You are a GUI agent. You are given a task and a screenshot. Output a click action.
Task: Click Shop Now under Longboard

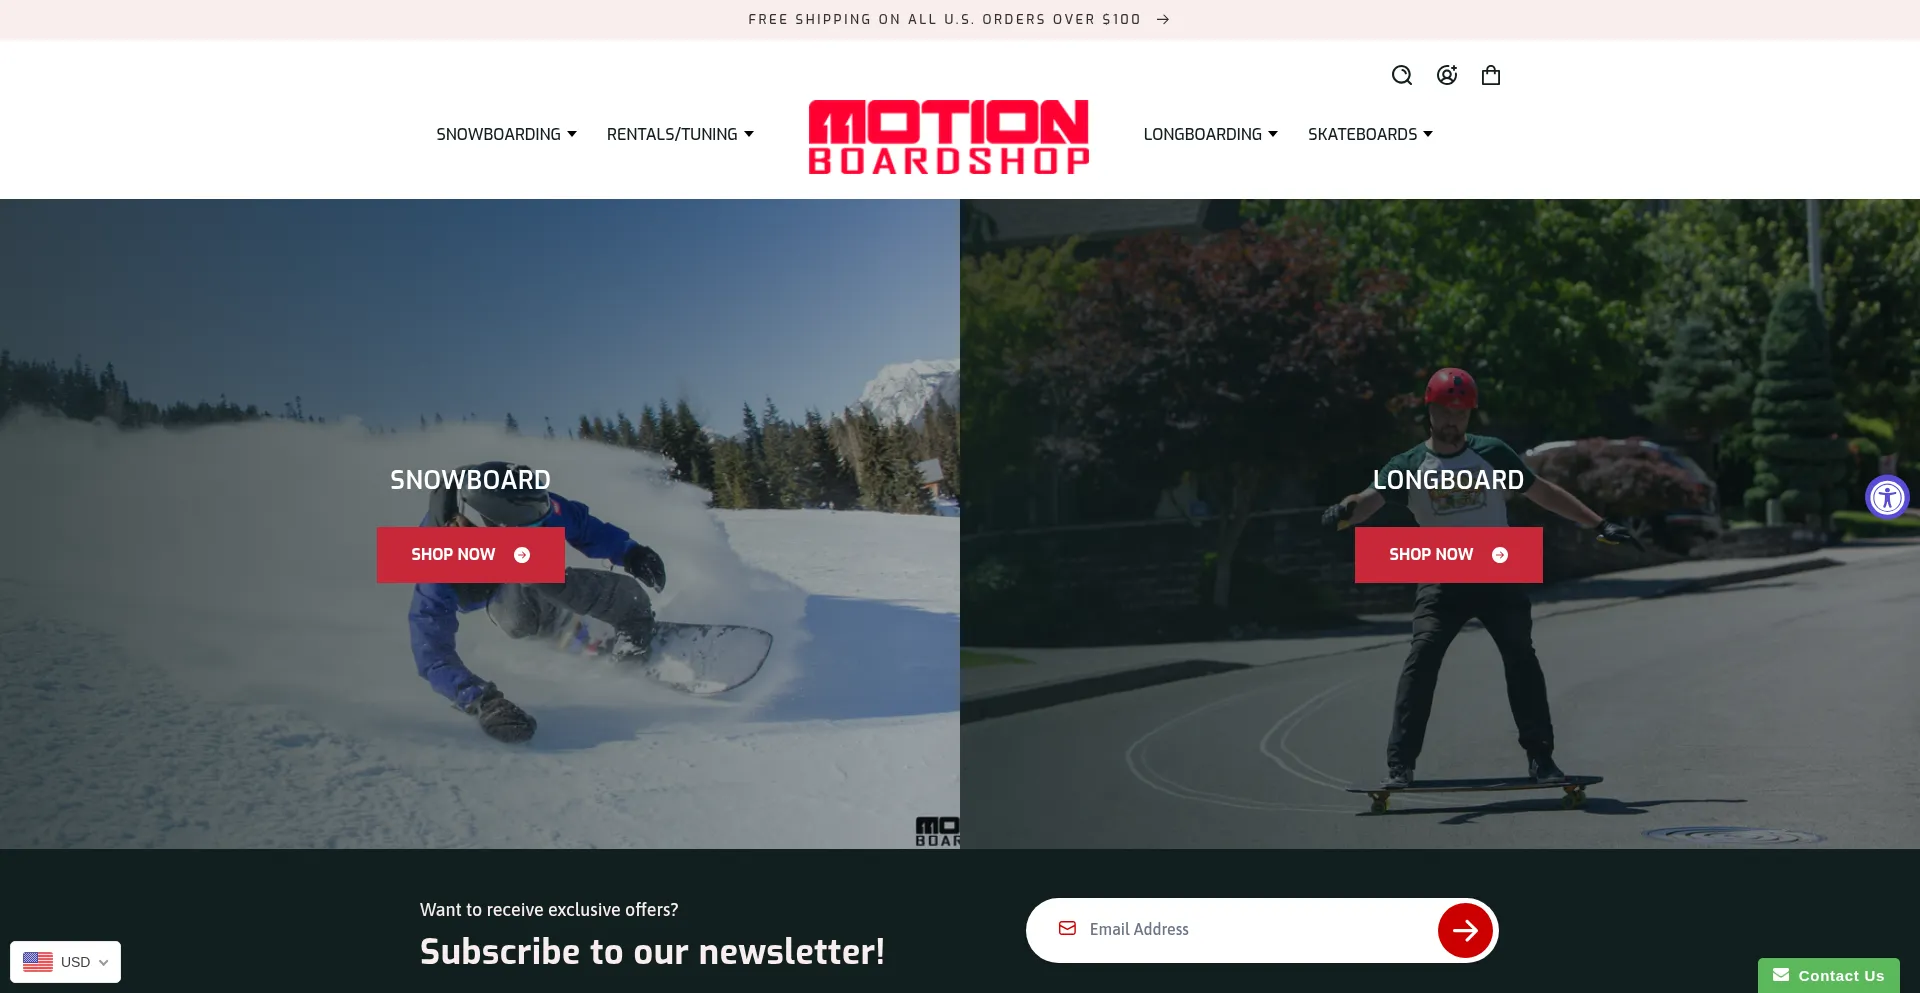[1449, 555]
